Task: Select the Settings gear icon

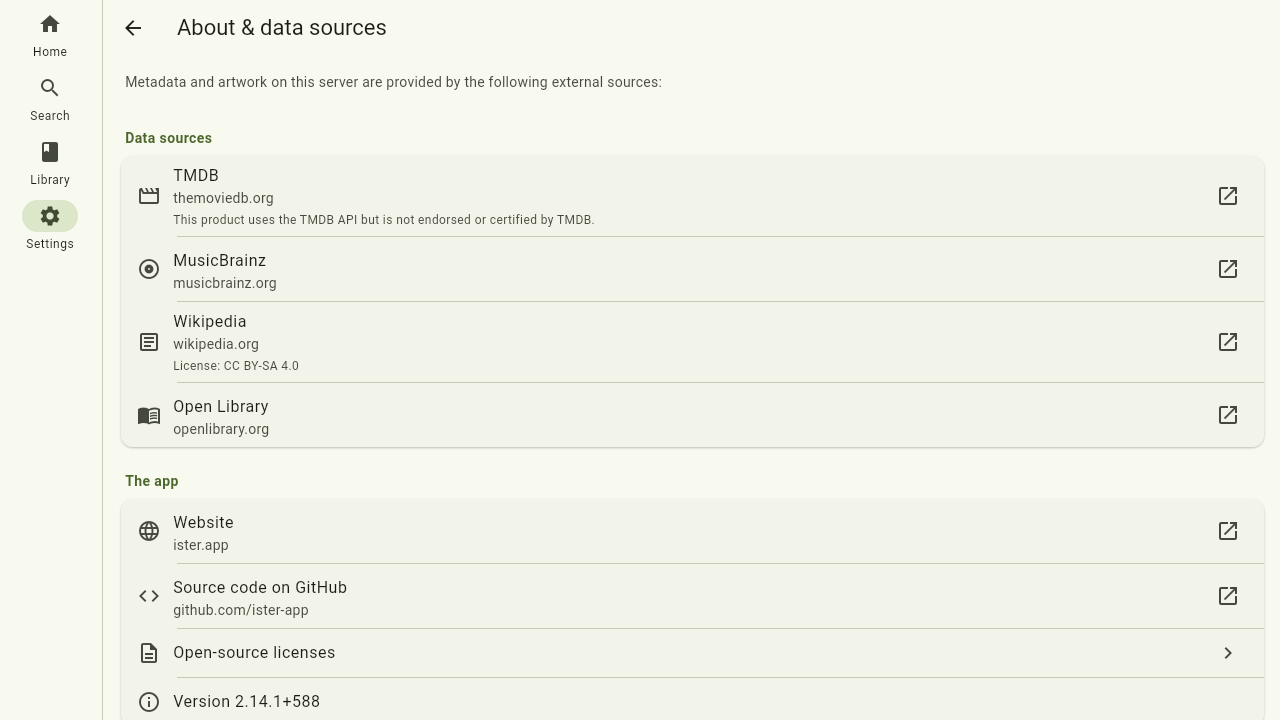Action: click(x=50, y=216)
